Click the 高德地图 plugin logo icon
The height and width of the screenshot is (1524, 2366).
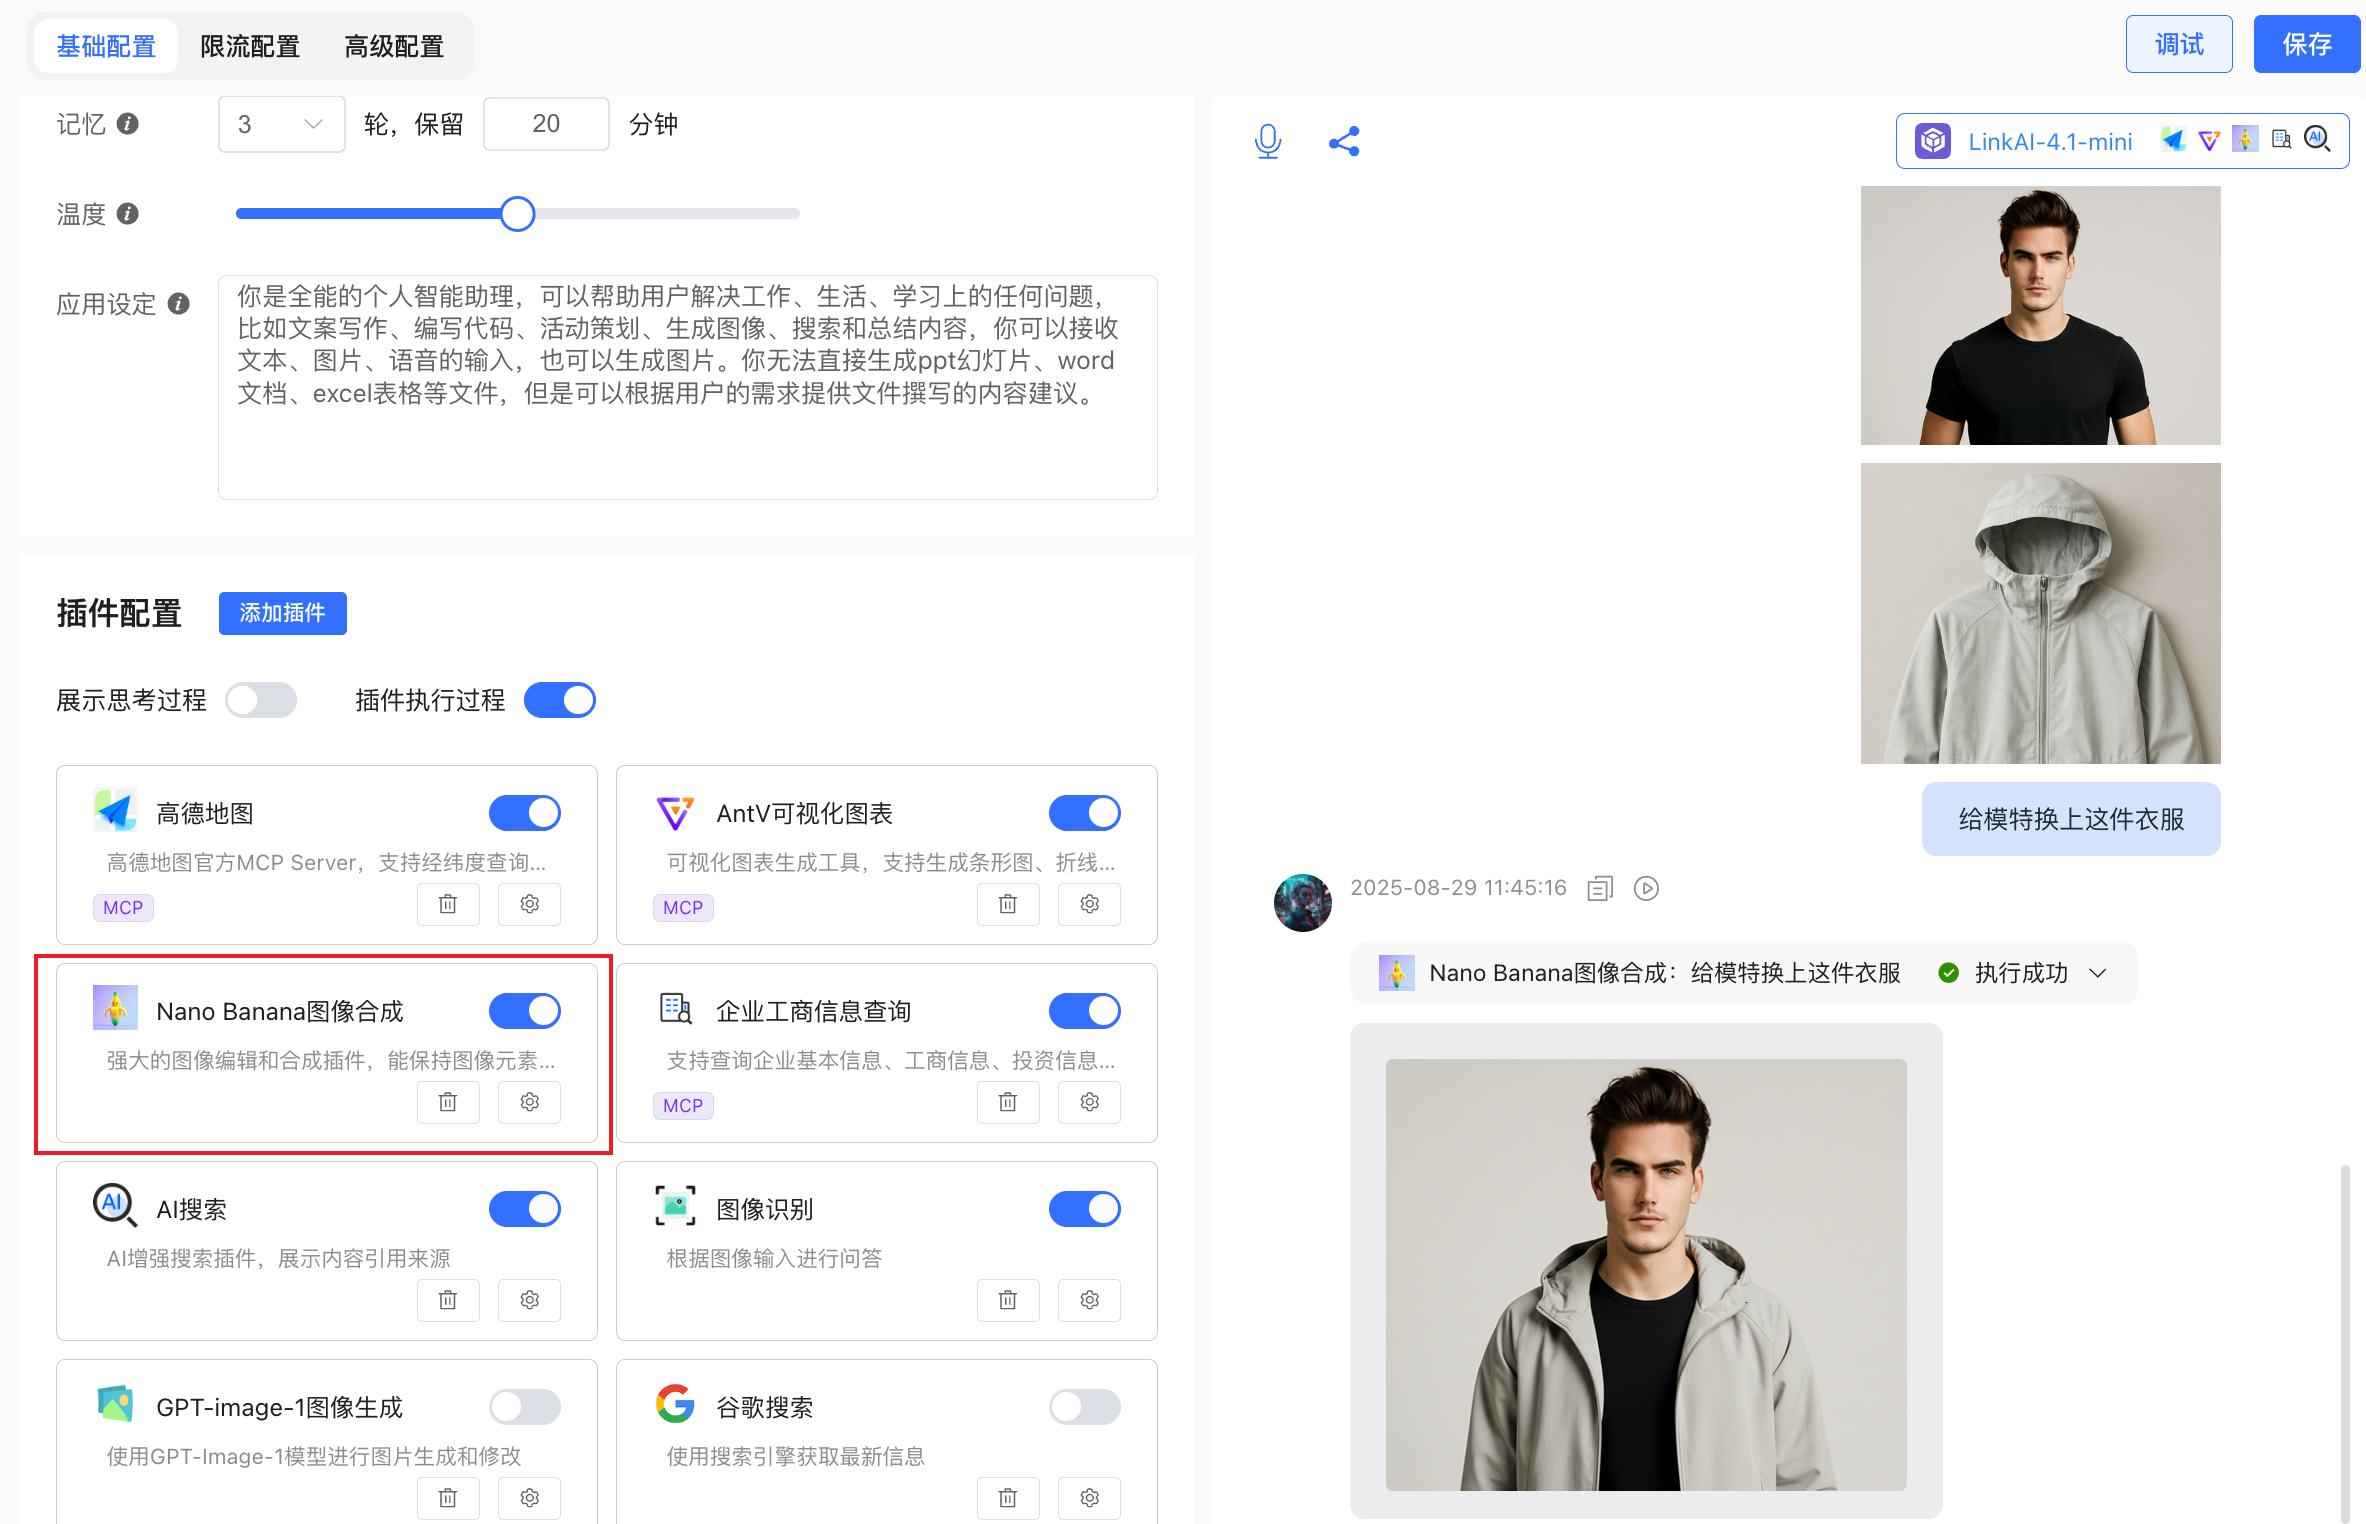pos(115,811)
